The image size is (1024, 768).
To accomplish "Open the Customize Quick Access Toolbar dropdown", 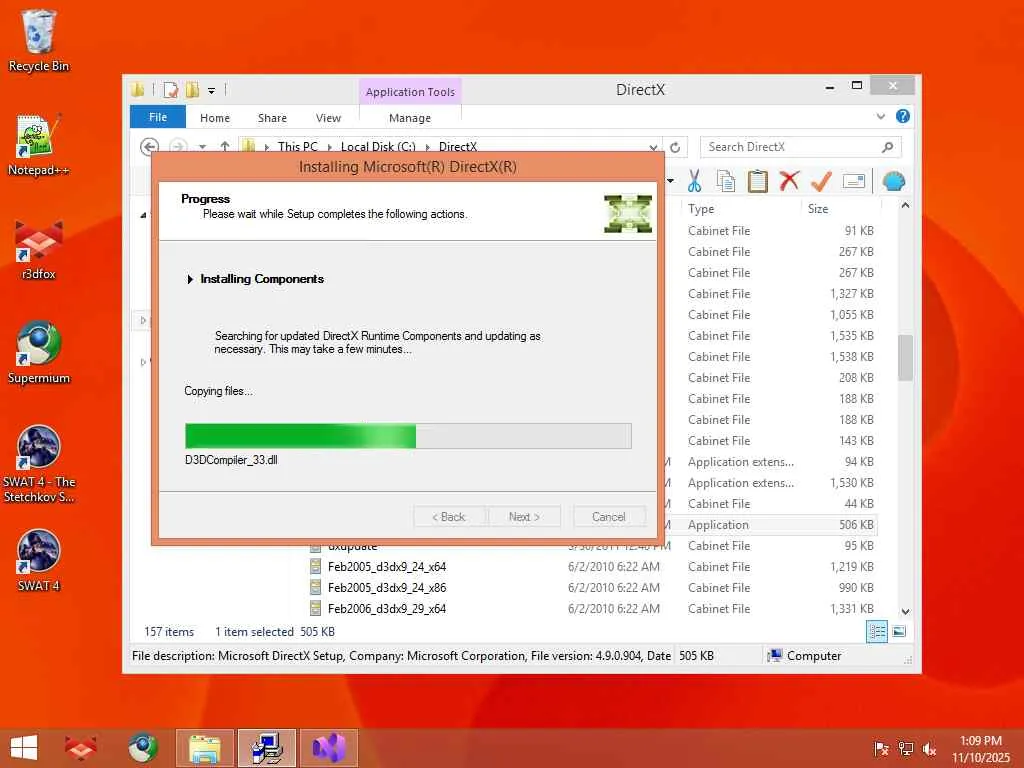I will (212, 91).
